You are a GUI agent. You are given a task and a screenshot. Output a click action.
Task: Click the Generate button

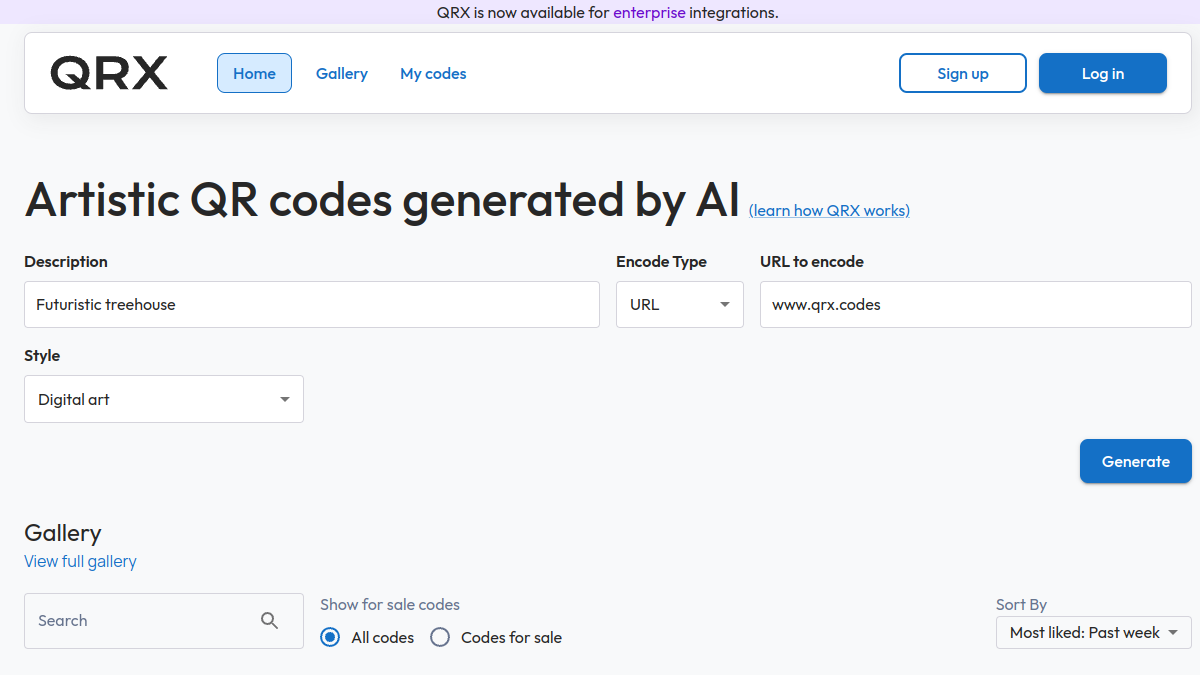[1136, 461]
